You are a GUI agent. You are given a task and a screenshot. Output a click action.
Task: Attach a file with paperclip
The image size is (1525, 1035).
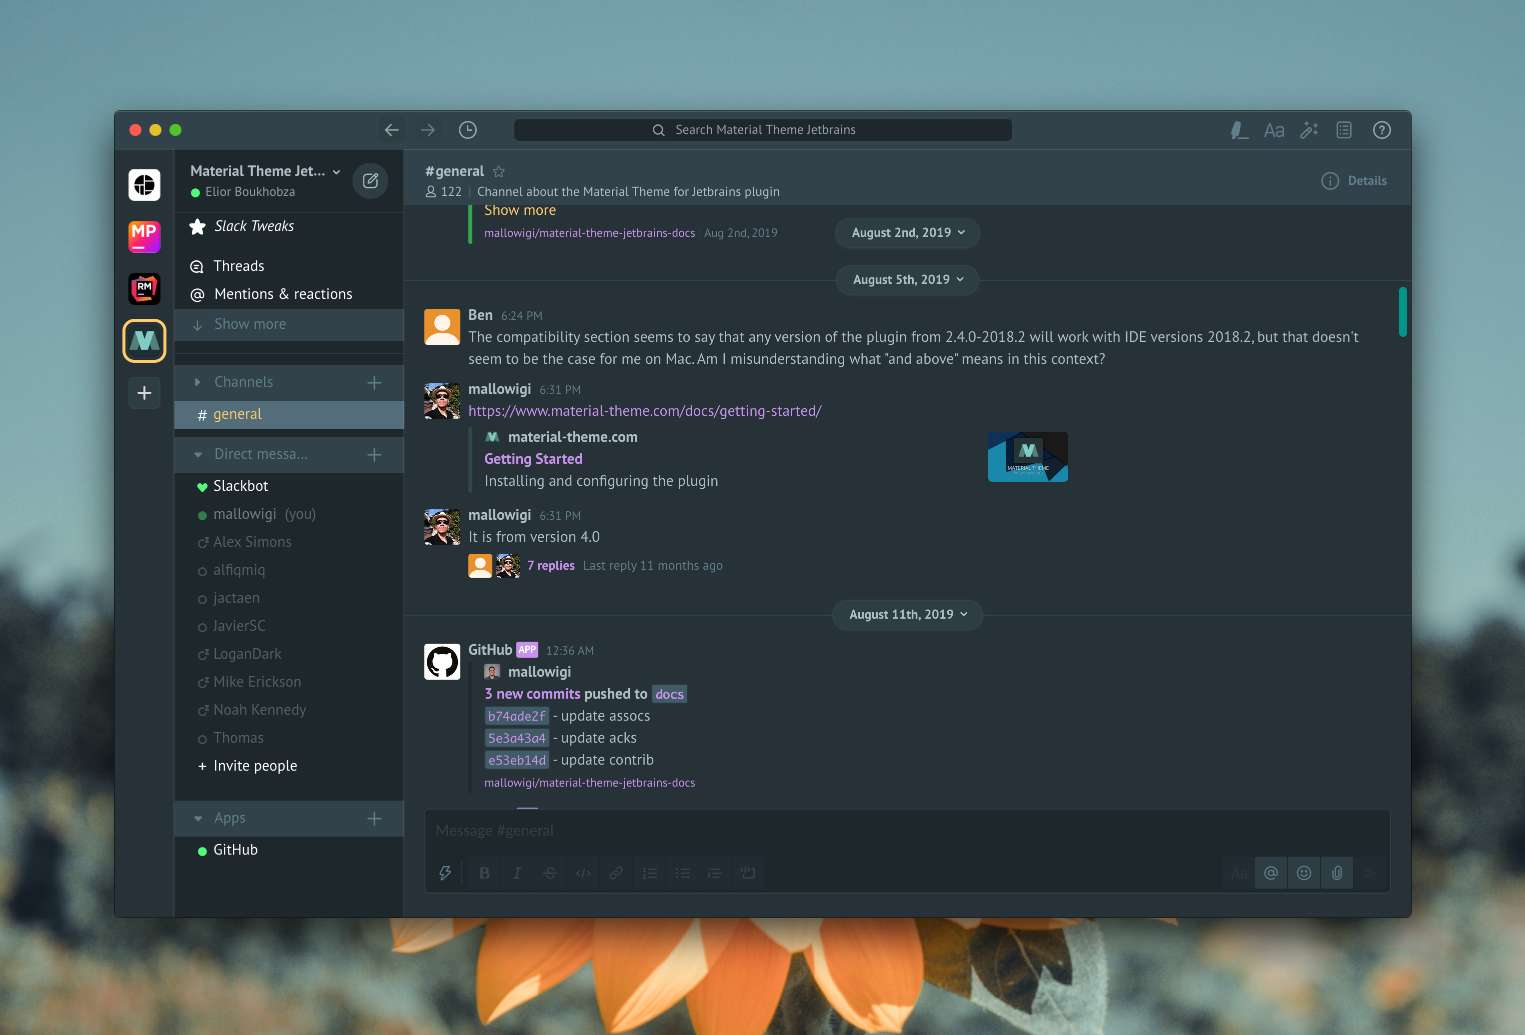coord(1337,873)
